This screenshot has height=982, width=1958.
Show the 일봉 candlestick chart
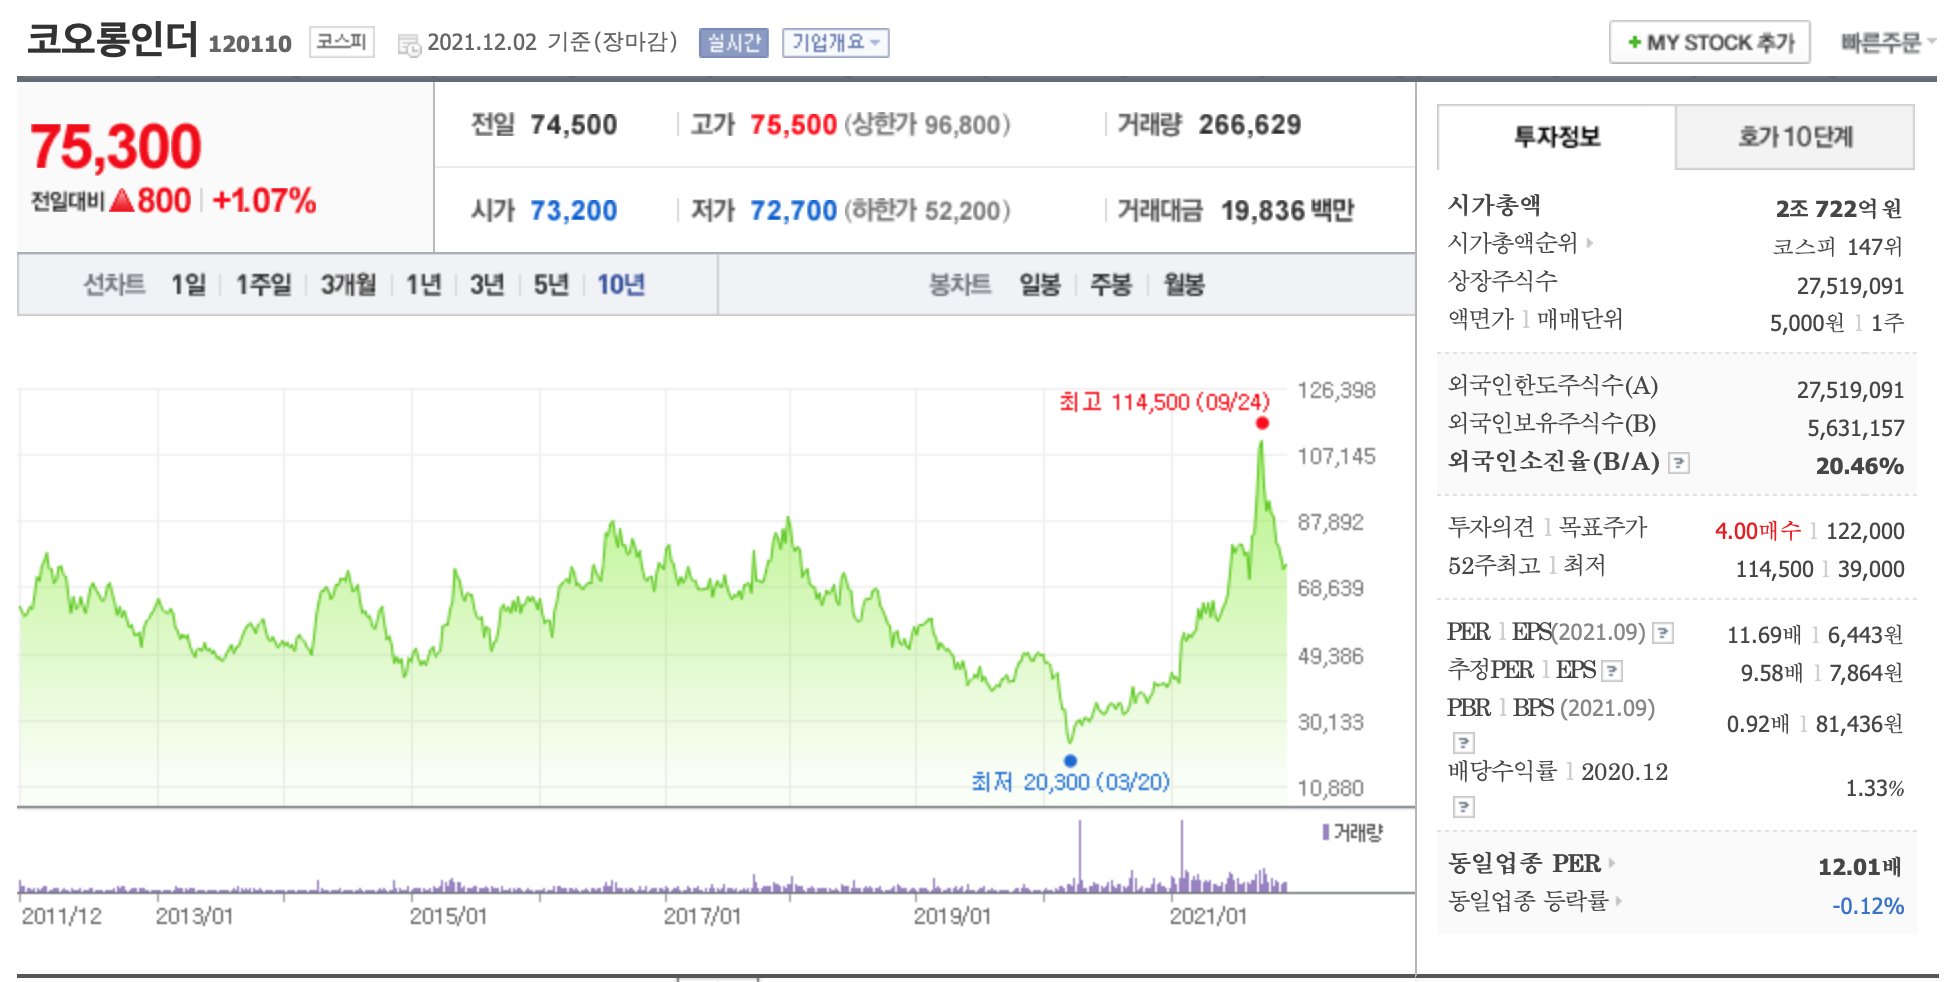1040,285
